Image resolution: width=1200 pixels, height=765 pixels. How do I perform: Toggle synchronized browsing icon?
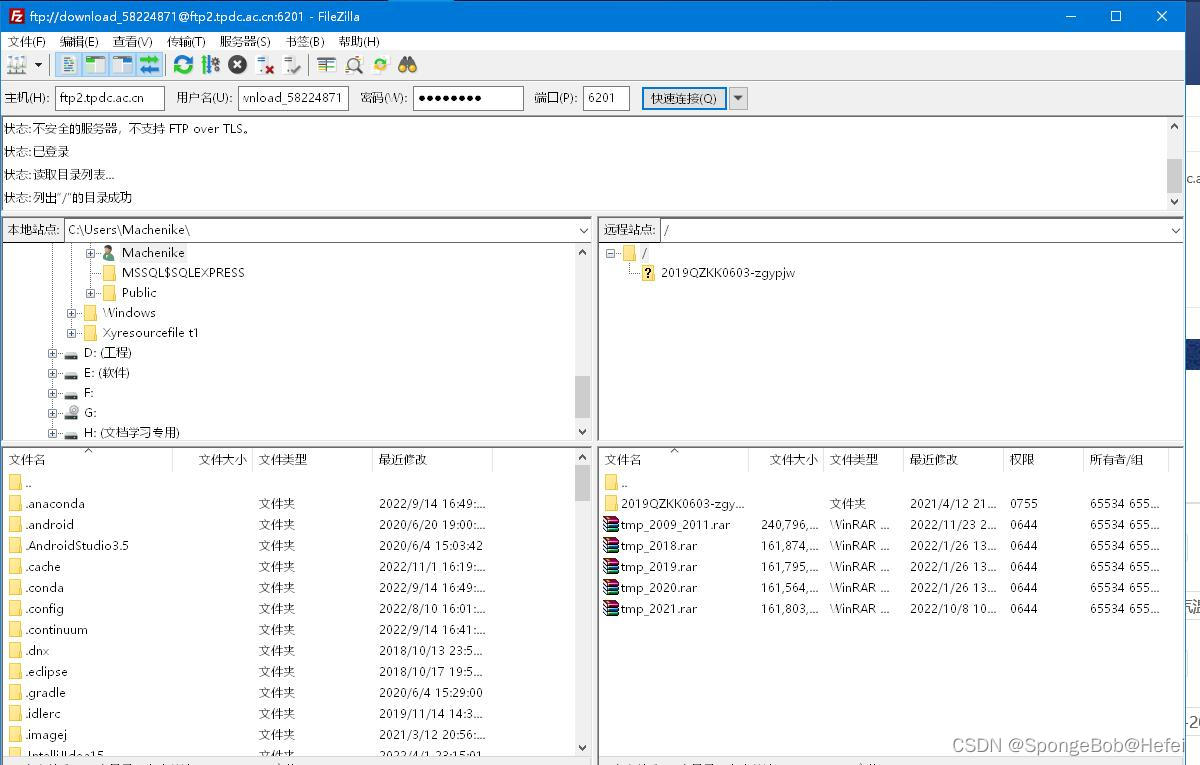(380, 65)
